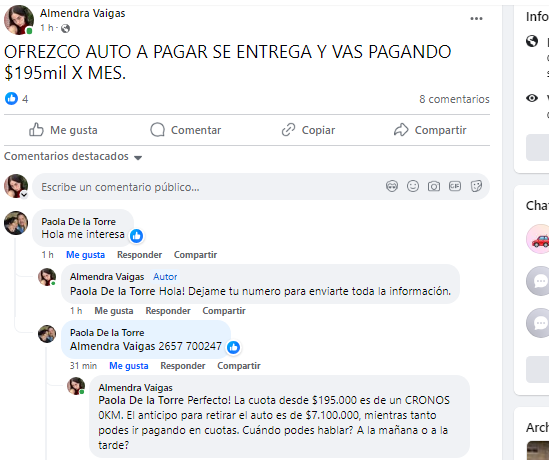Viewport: 549px width, 460px height.
Task: Toggle Me gusta on 'Hola me interesa' comment
Action: [x=85, y=255]
